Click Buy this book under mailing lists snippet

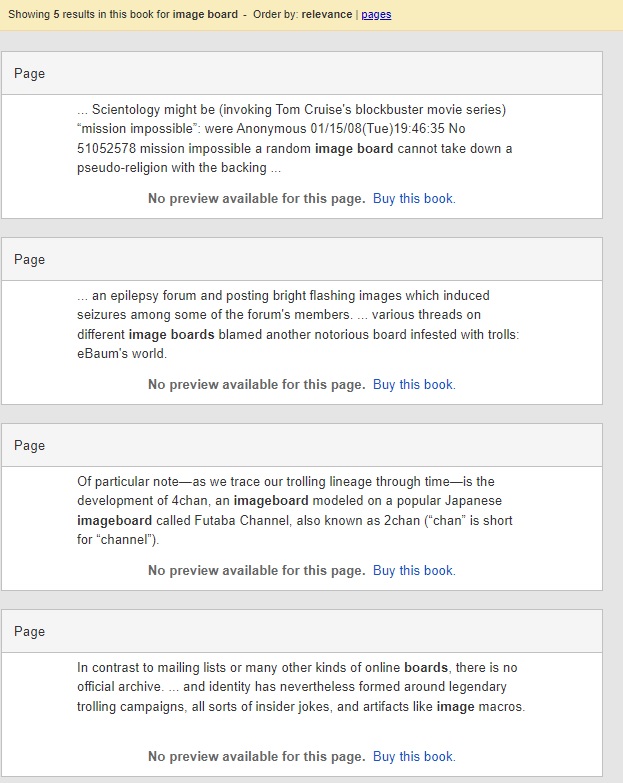point(414,756)
